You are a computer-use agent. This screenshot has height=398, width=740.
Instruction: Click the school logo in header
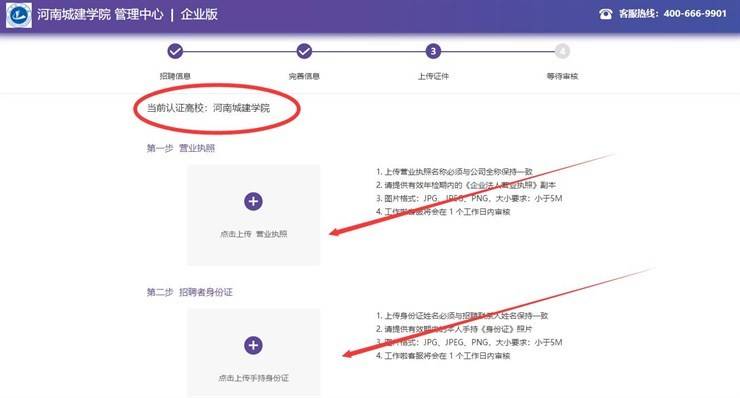[19, 15]
